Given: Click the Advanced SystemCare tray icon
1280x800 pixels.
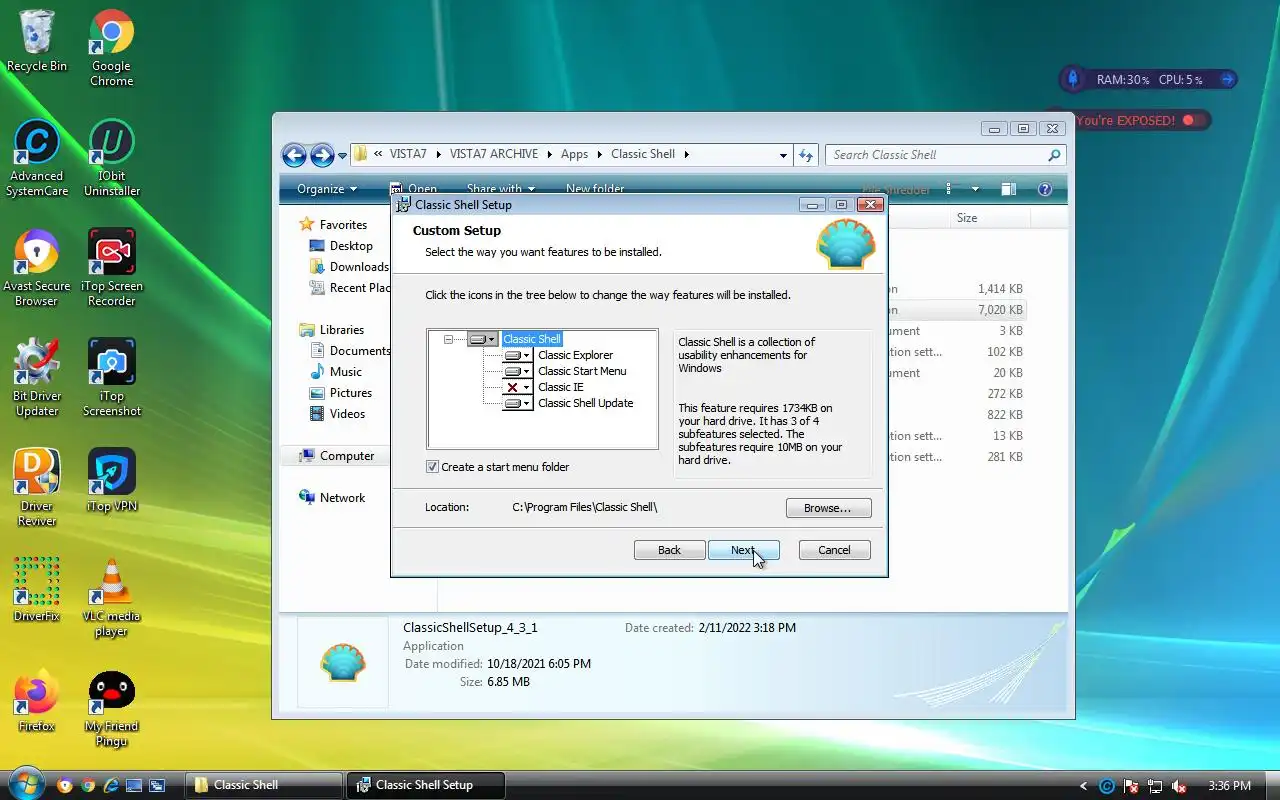Looking at the screenshot, I should coord(1107,786).
